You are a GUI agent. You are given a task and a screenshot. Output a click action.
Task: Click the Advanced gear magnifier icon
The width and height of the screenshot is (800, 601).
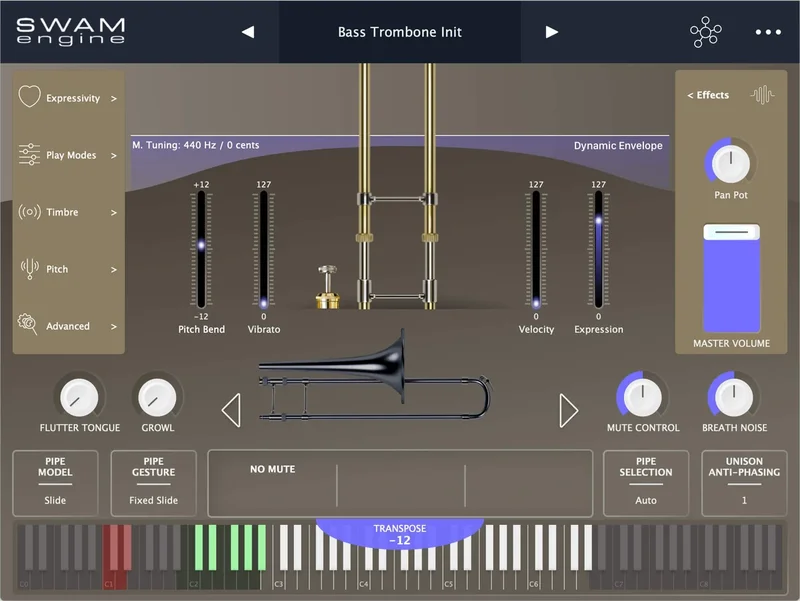point(28,324)
